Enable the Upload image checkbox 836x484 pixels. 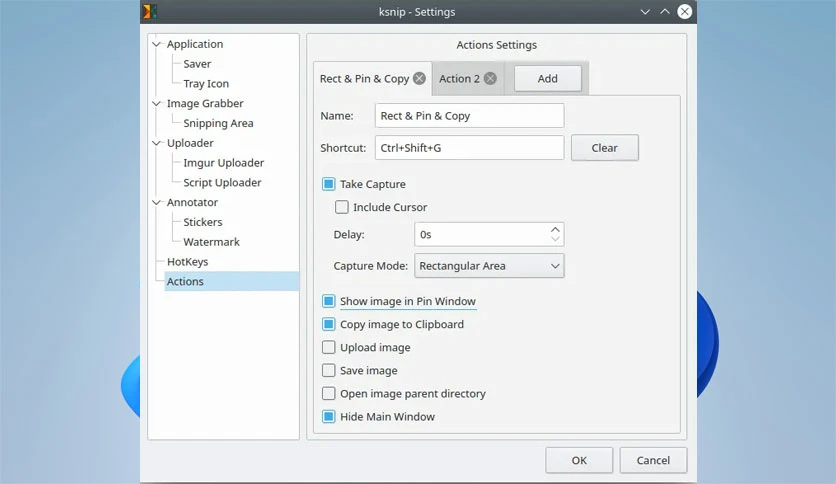328,348
